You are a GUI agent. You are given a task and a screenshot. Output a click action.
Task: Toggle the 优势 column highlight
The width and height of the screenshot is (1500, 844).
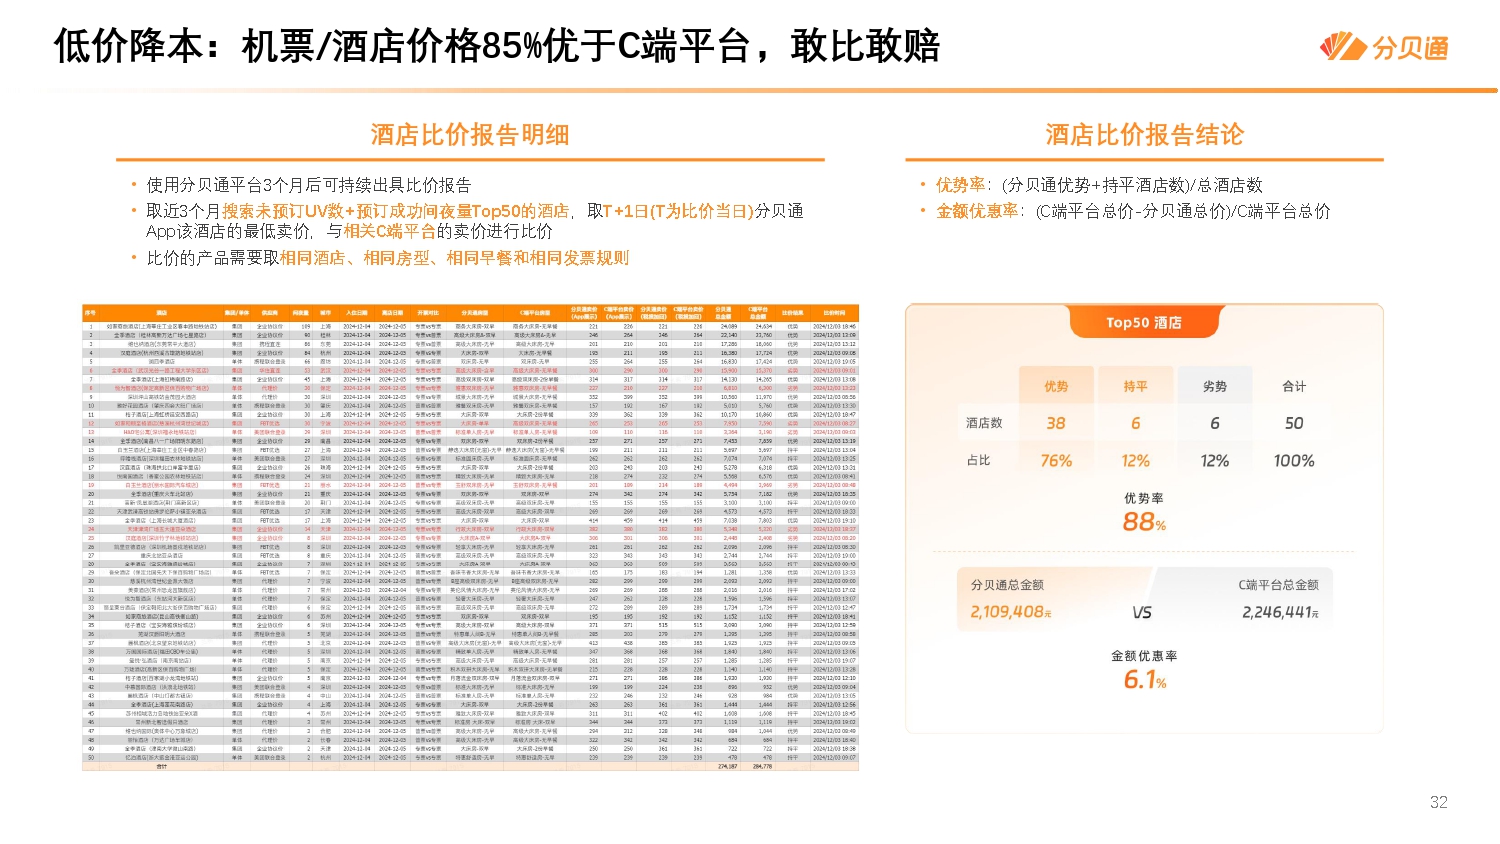click(x=1055, y=384)
